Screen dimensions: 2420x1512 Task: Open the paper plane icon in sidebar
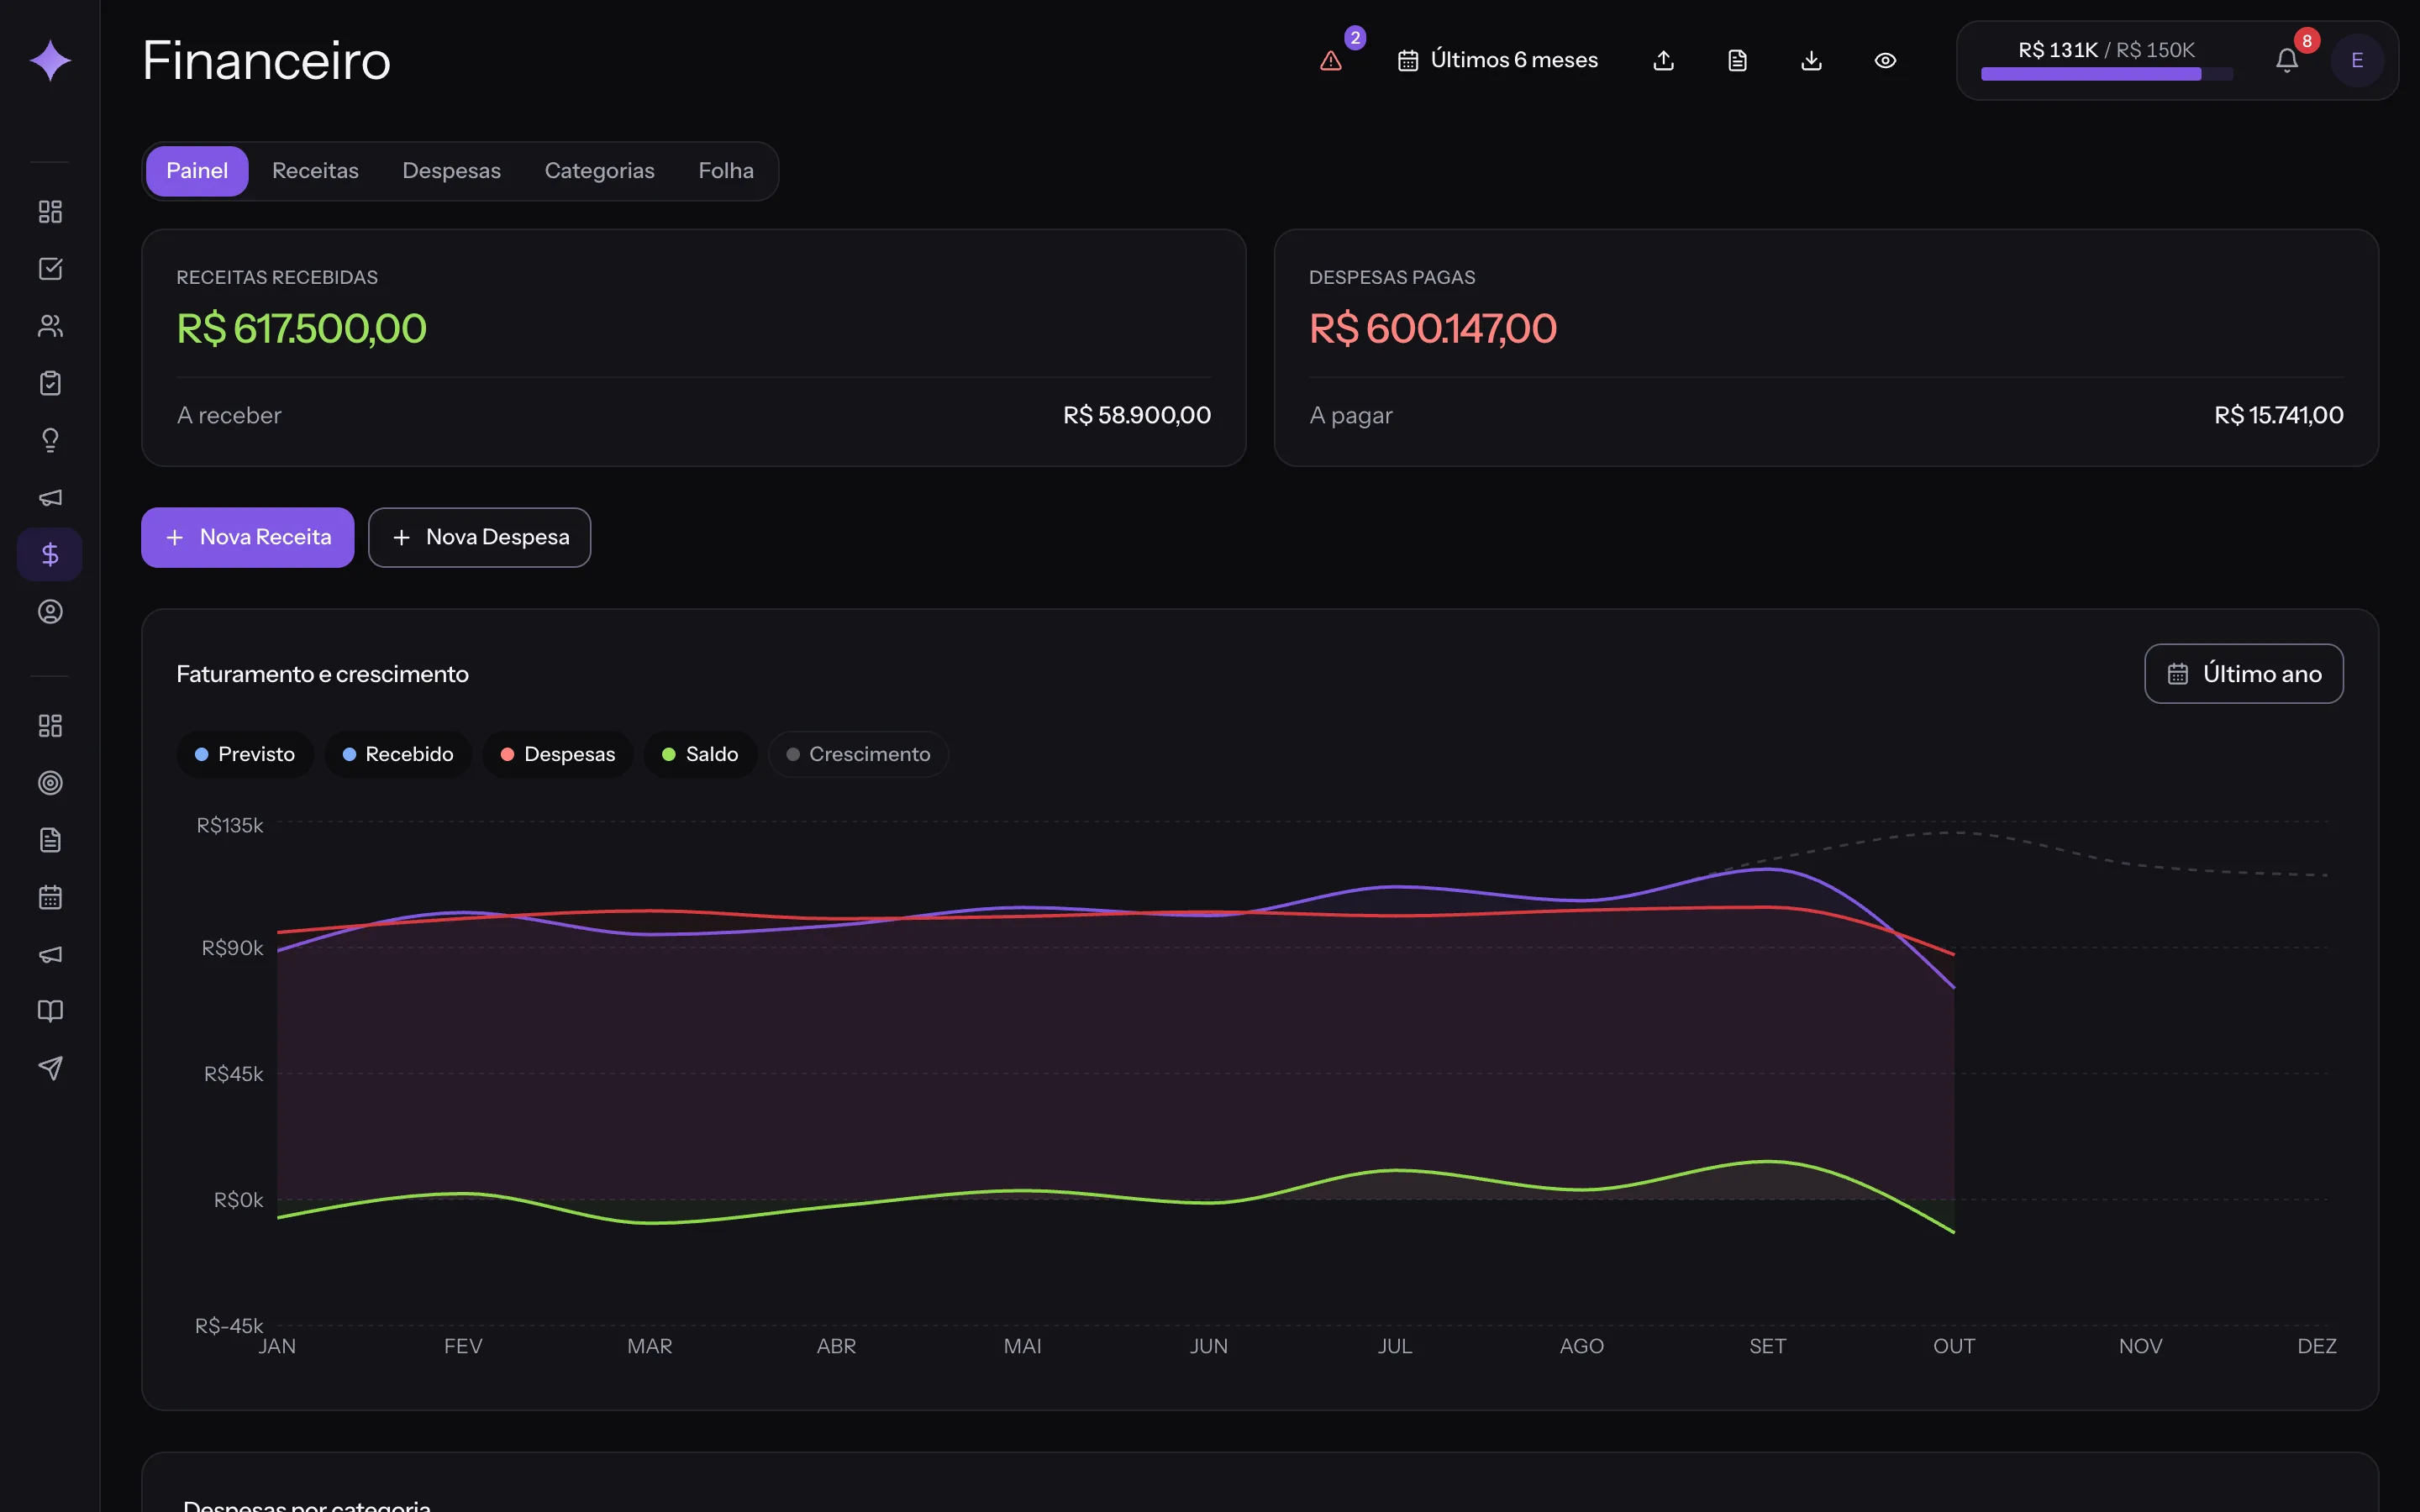50,1068
